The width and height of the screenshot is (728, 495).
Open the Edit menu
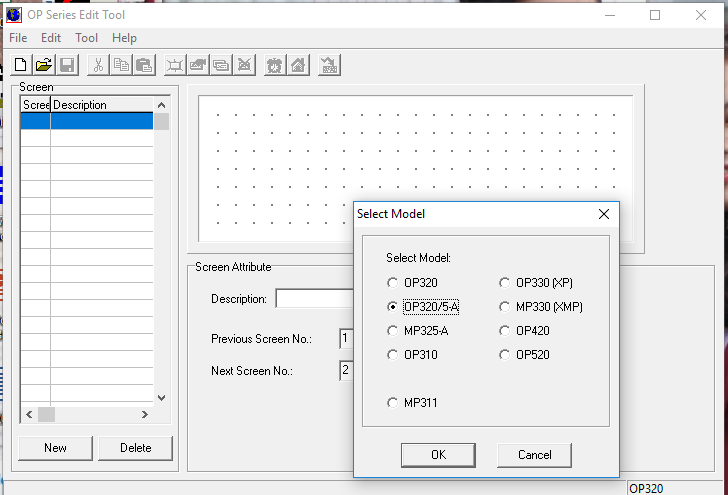point(51,38)
